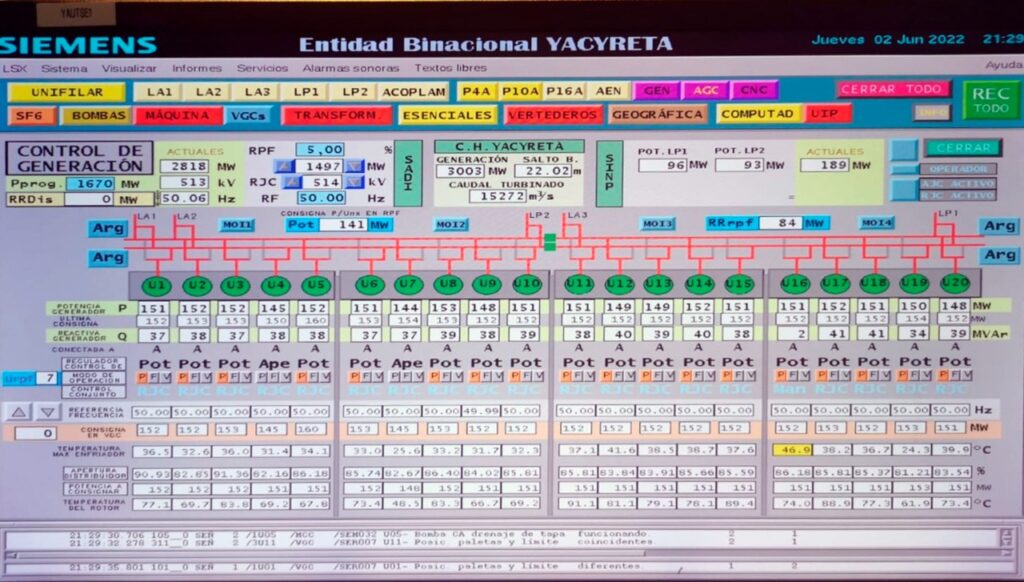This screenshot has width=1024, height=582.
Task: Select generator unit U9 circle
Action: (x=487, y=285)
